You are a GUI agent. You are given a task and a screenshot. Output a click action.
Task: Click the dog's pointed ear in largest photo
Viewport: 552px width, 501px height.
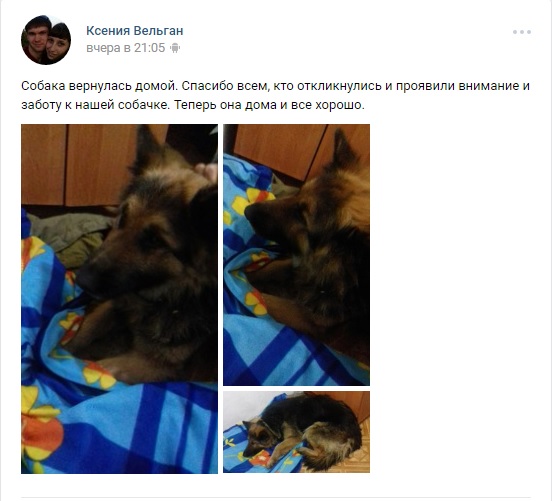click(x=146, y=149)
